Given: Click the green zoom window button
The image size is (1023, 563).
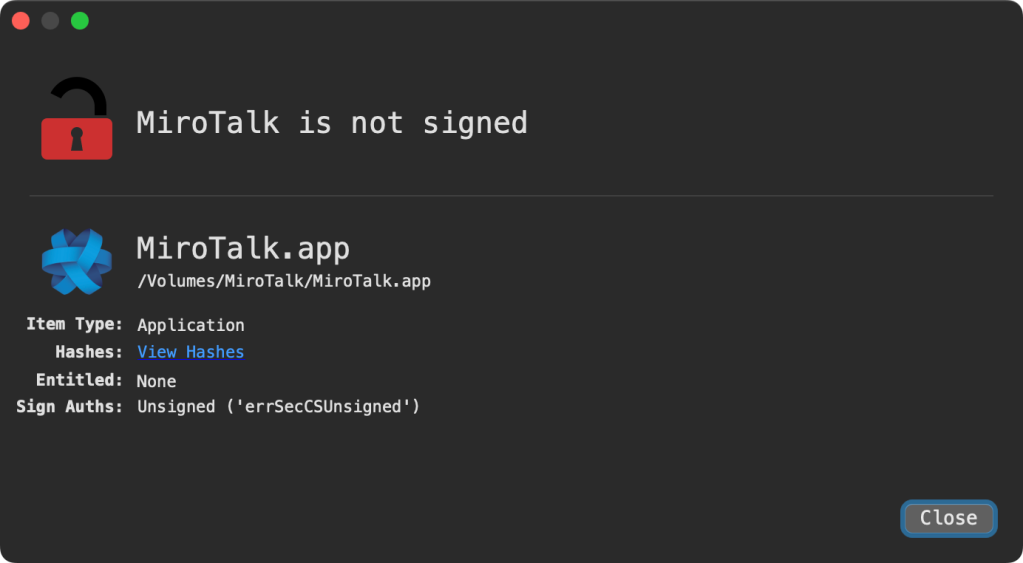Looking at the screenshot, I should coord(80,21).
